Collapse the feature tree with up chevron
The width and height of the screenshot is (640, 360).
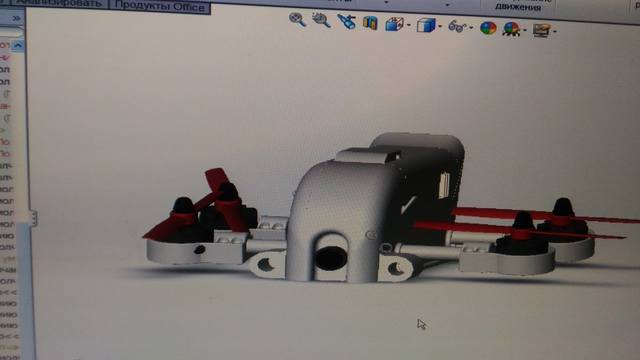point(18,45)
